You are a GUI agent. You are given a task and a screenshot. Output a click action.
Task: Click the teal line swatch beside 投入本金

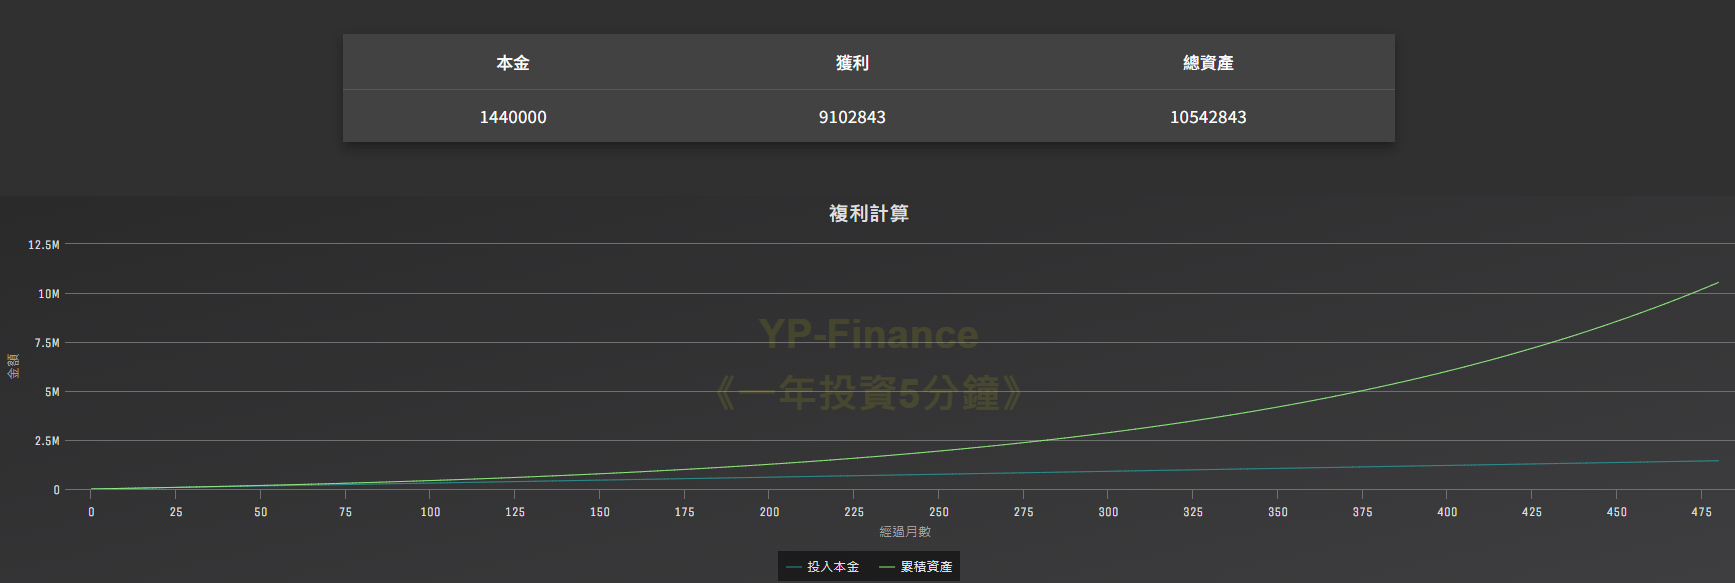[x=794, y=567]
